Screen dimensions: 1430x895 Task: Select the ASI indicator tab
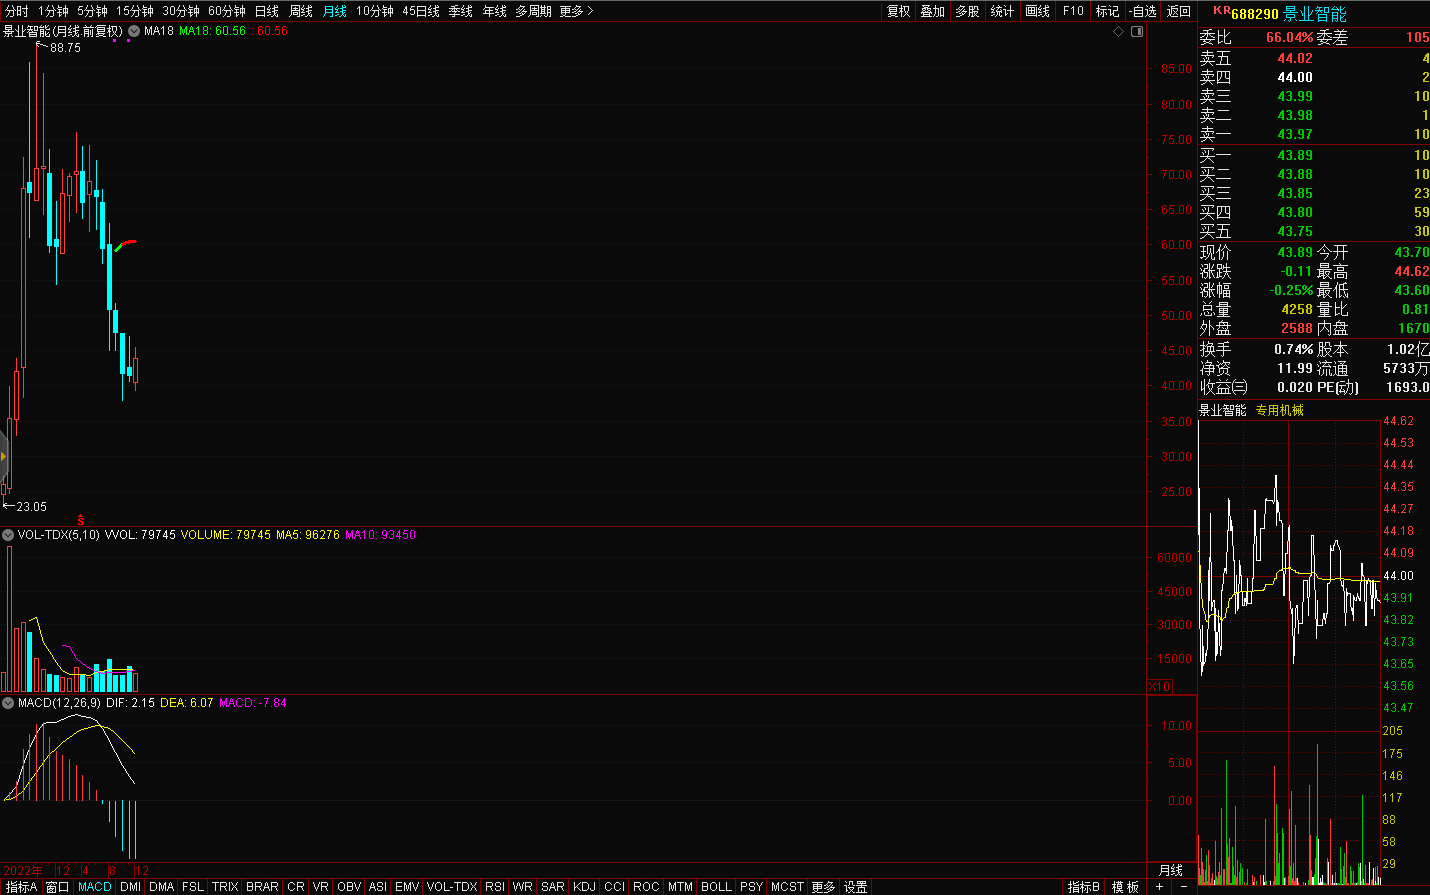(377, 887)
